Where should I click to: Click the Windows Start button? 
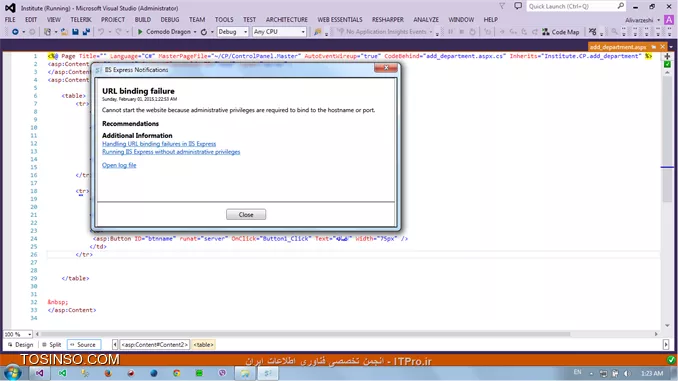tap(12, 373)
